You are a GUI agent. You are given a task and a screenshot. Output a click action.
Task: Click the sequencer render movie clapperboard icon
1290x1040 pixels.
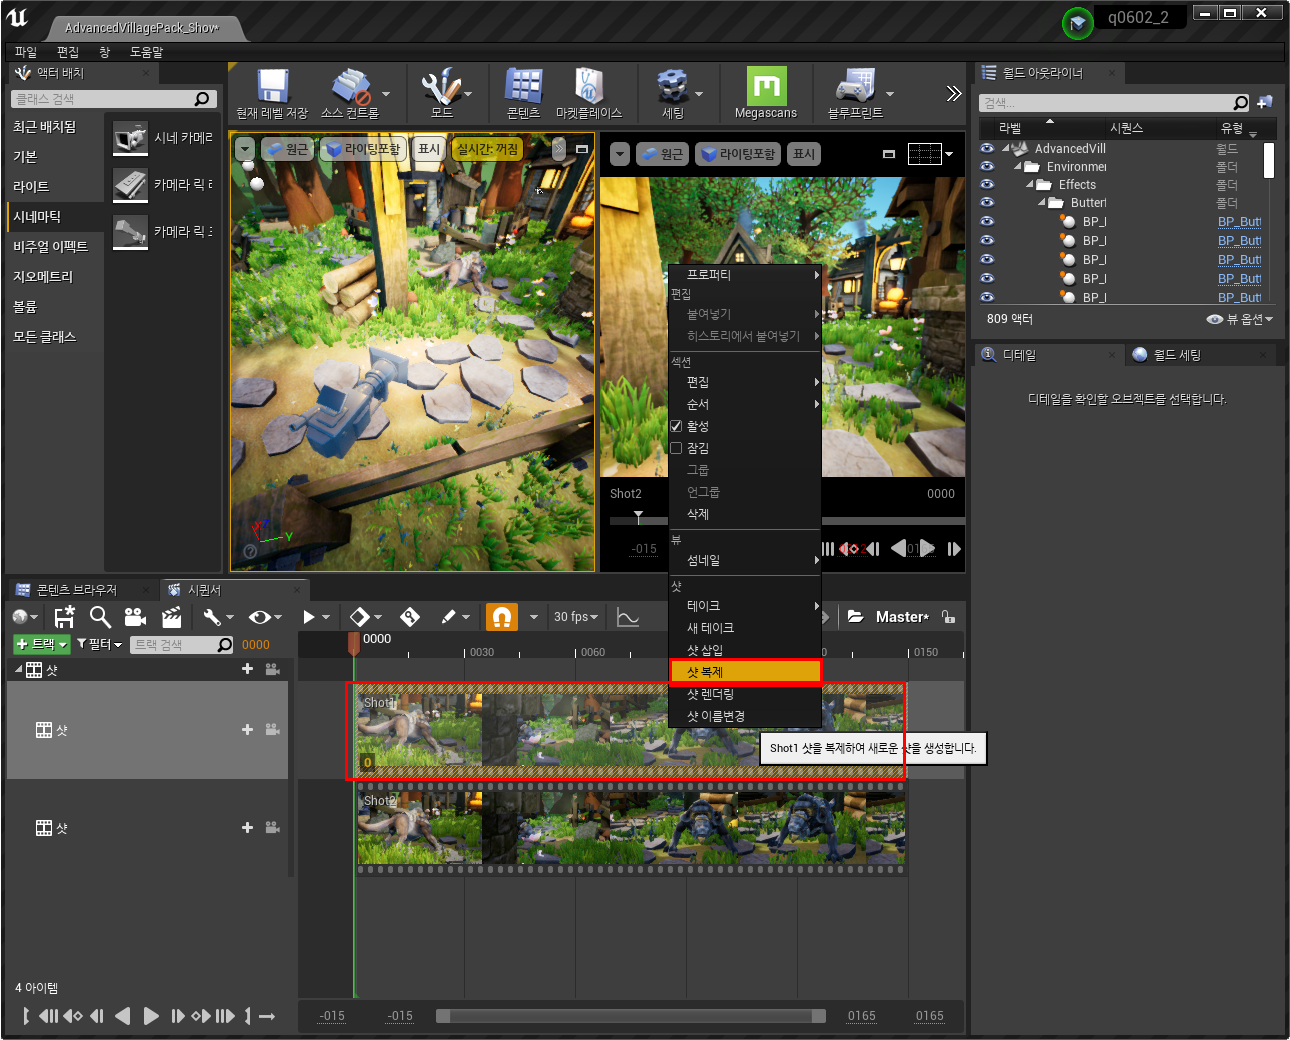[172, 617]
